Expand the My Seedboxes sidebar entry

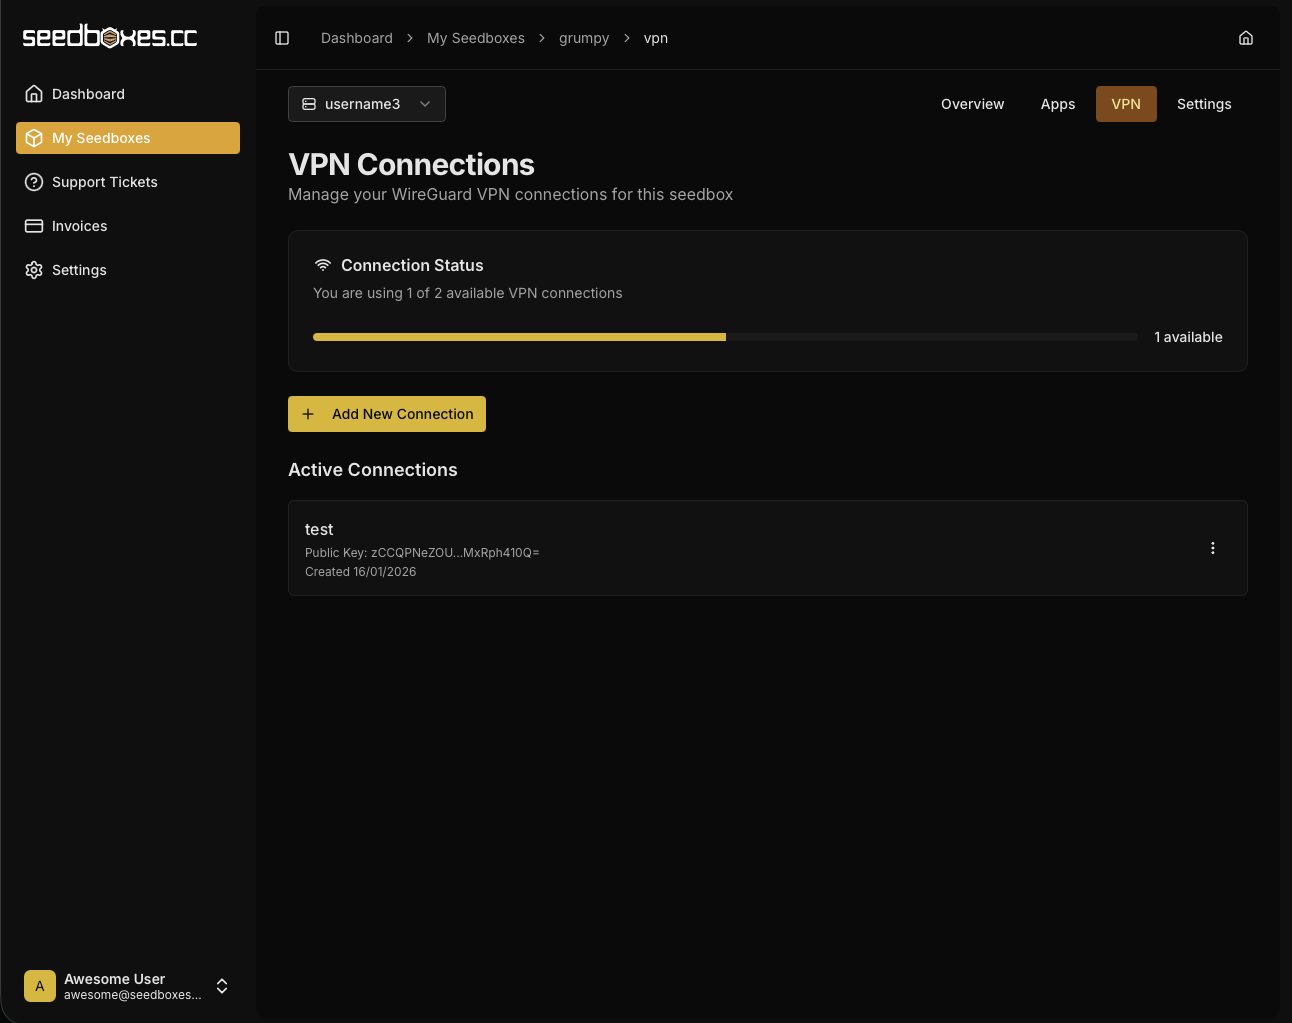coord(101,138)
